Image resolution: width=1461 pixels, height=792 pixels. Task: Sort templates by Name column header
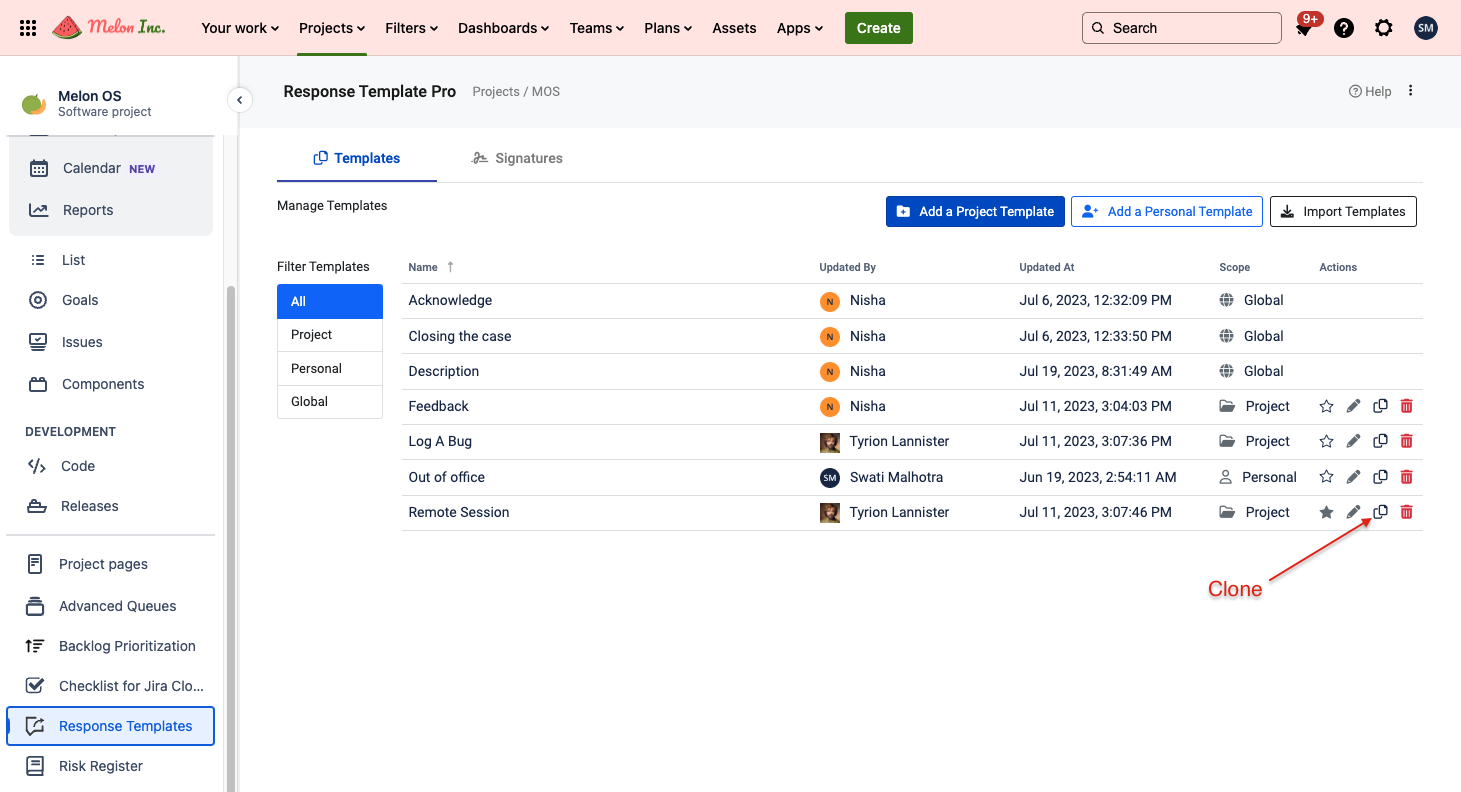pyautogui.click(x=424, y=267)
